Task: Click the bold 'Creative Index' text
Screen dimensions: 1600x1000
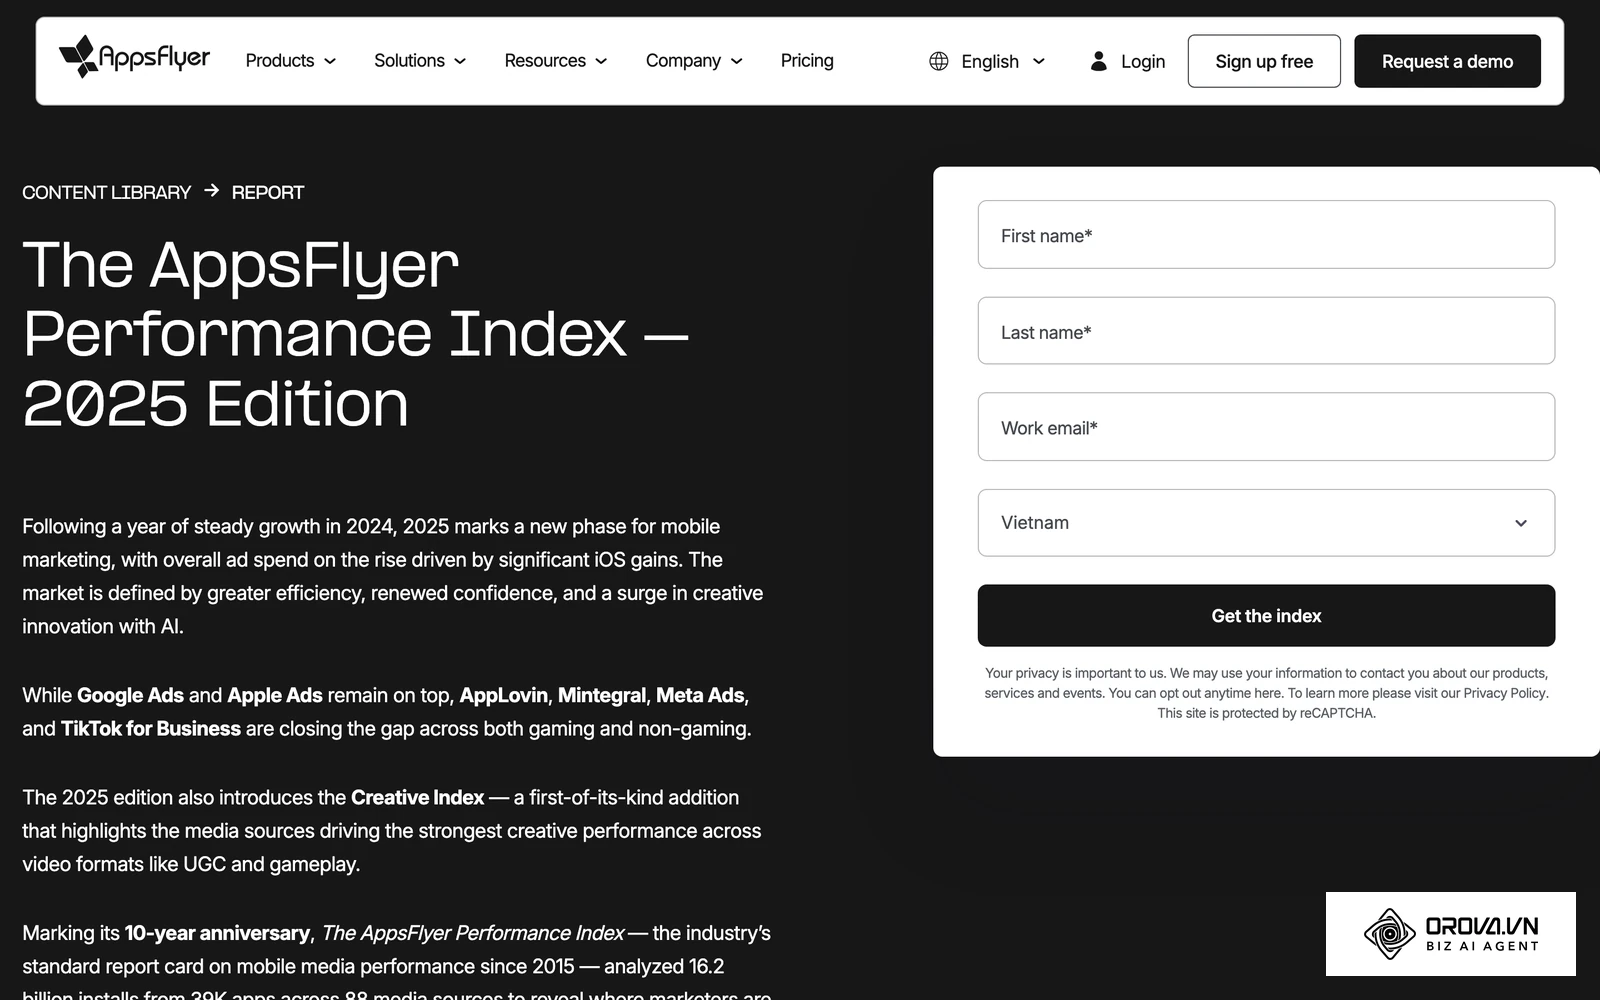Action: coord(417,797)
